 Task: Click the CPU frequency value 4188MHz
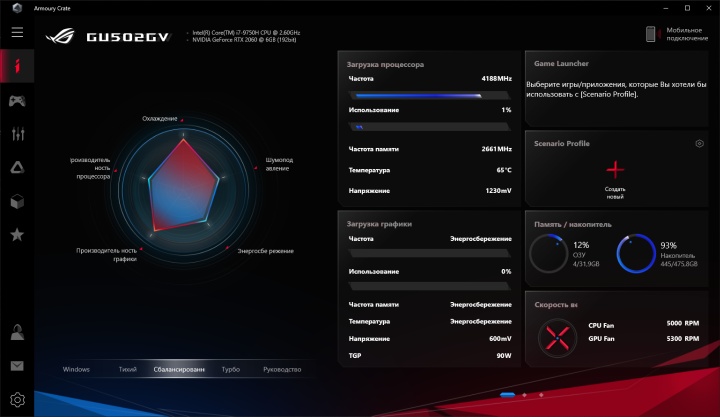point(496,79)
